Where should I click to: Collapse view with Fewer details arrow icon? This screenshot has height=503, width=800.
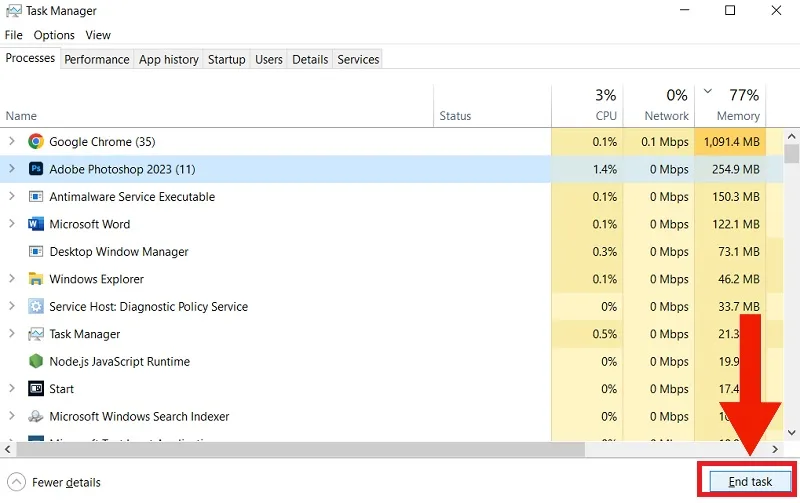coord(16,482)
